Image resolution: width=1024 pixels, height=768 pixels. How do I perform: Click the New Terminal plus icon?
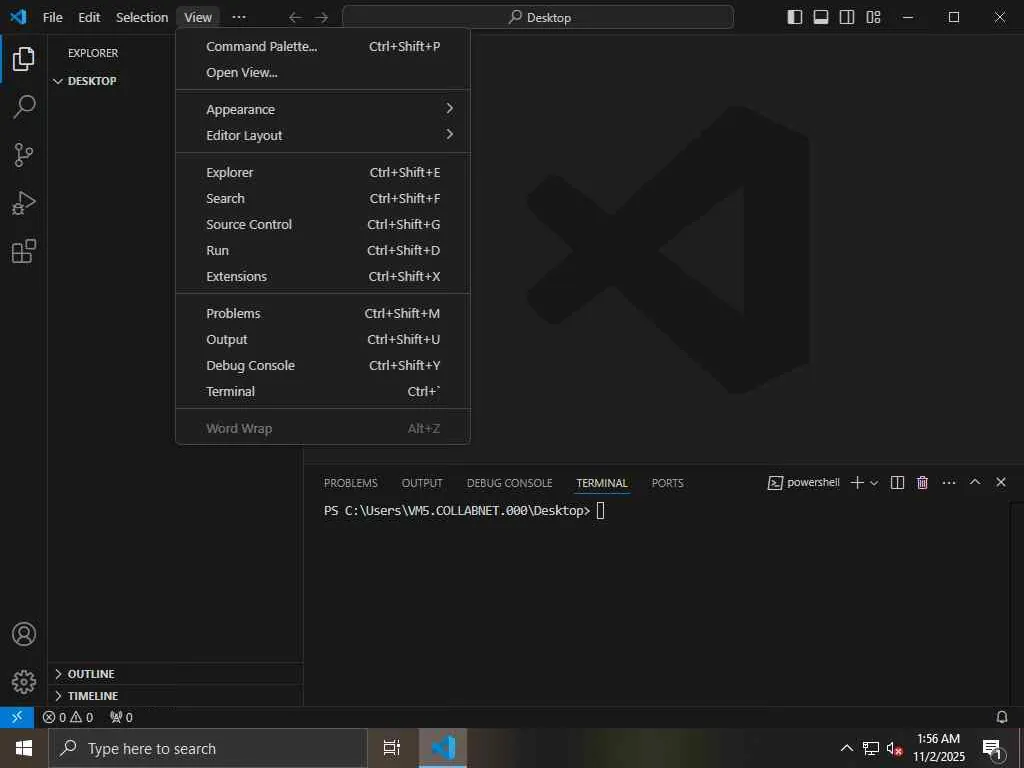(x=857, y=483)
